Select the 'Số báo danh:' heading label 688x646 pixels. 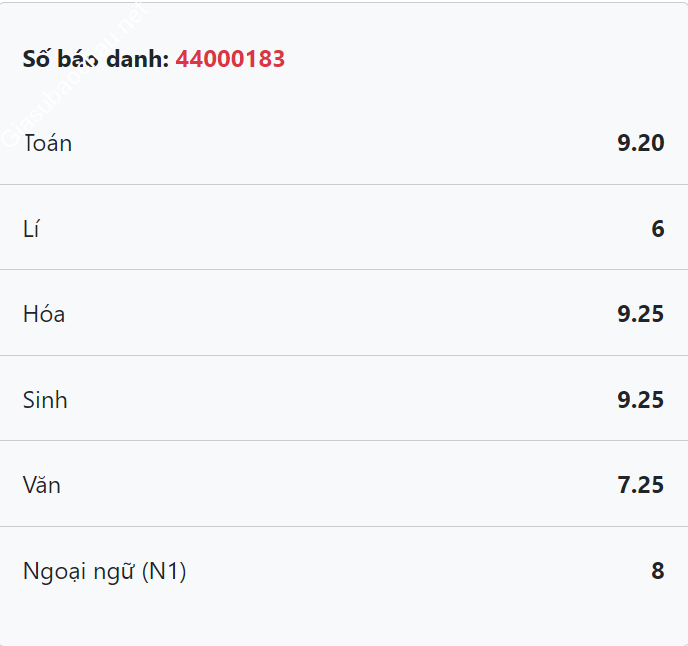[x=96, y=59]
